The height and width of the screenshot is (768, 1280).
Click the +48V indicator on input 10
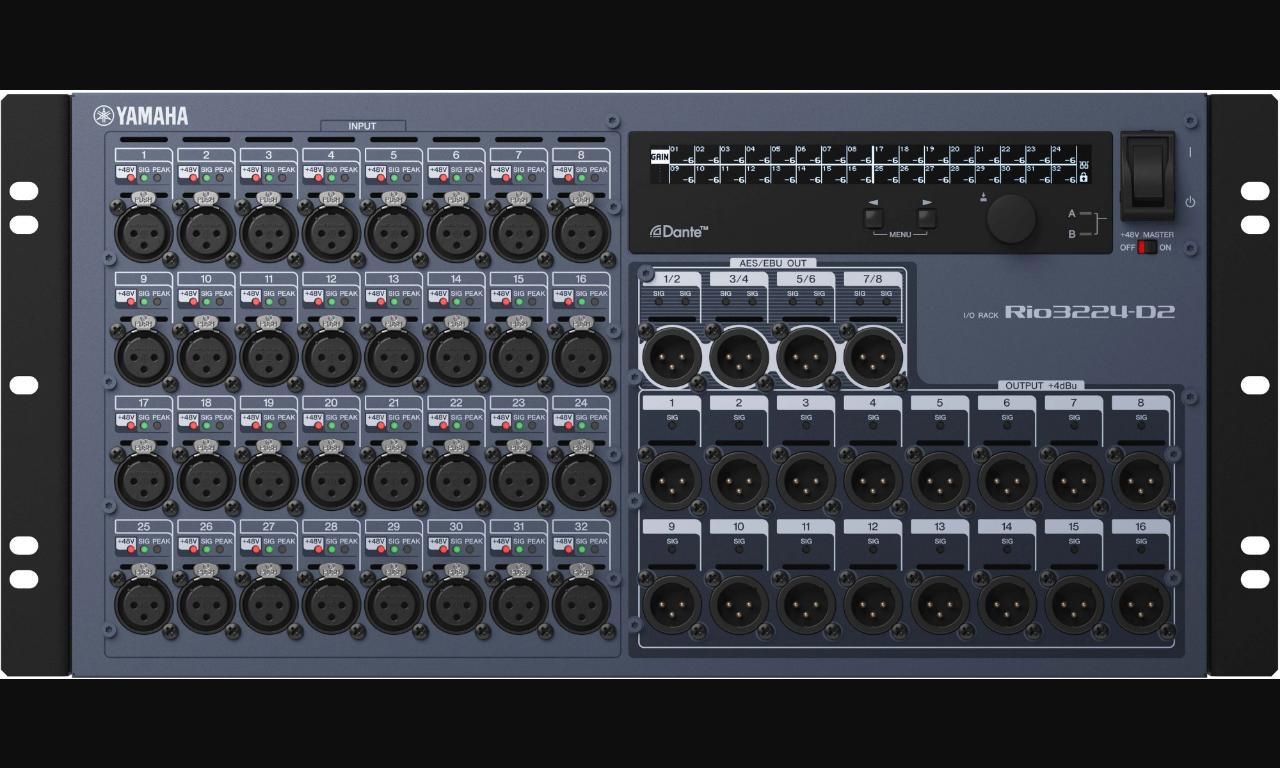point(194,301)
